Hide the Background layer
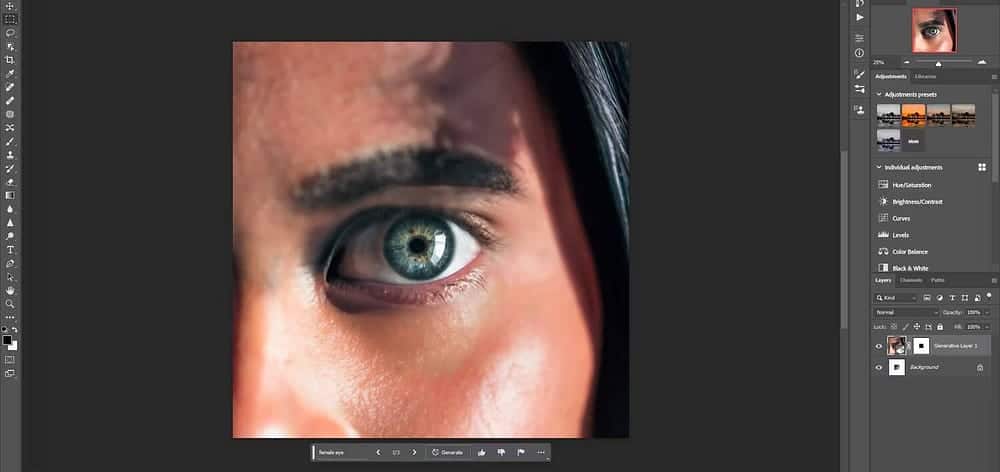This screenshot has height=472, width=1000. [x=879, y=368]
